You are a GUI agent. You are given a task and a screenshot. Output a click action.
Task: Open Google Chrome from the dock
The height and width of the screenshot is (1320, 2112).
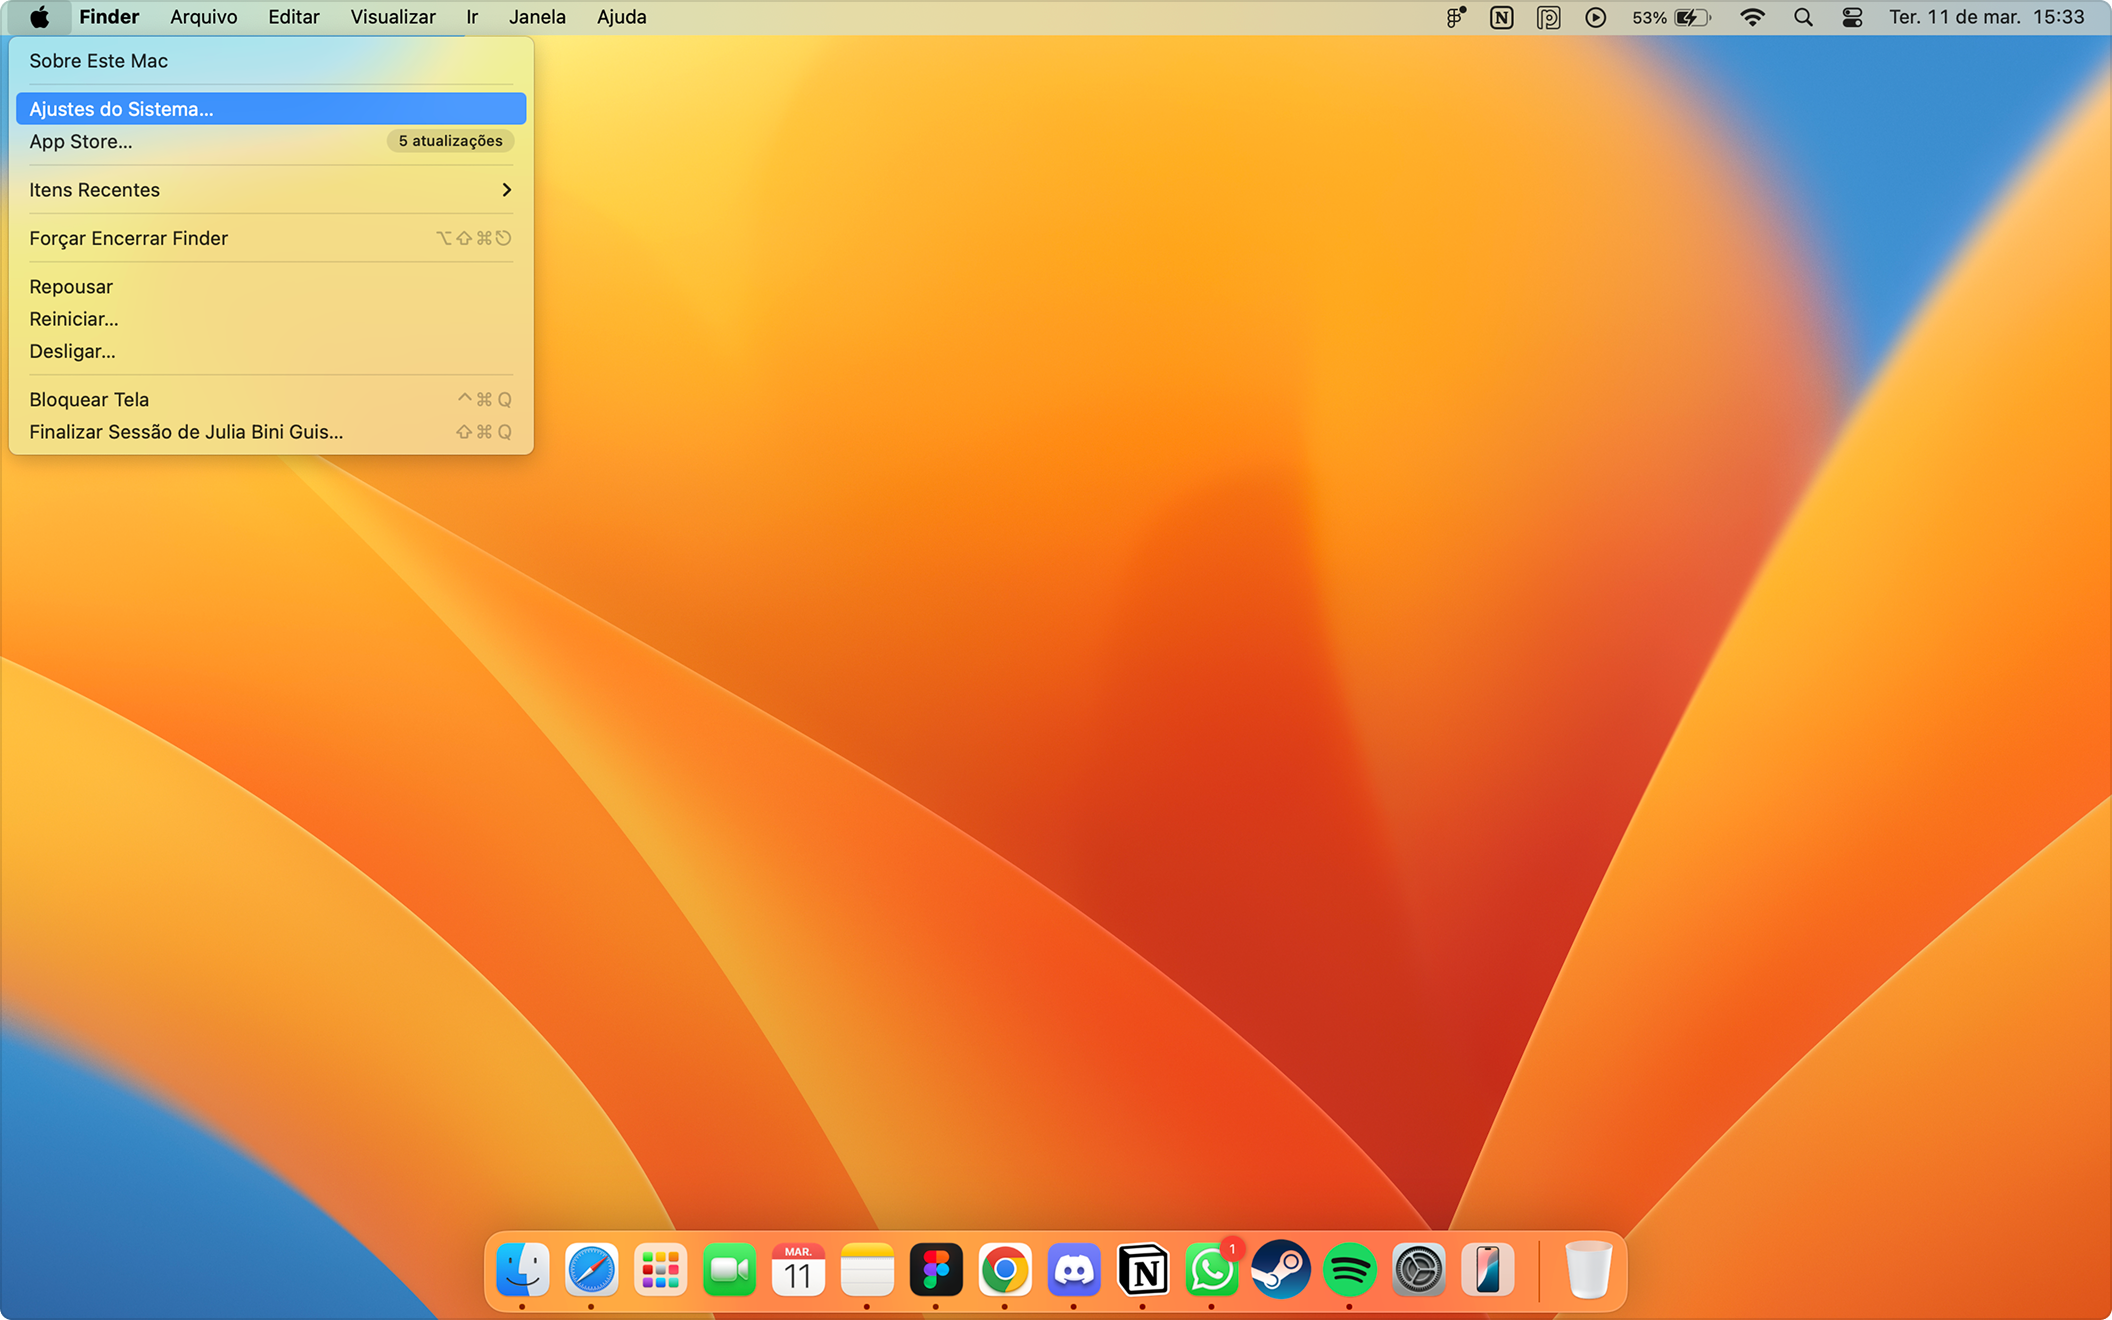tap(1005, 1270)
